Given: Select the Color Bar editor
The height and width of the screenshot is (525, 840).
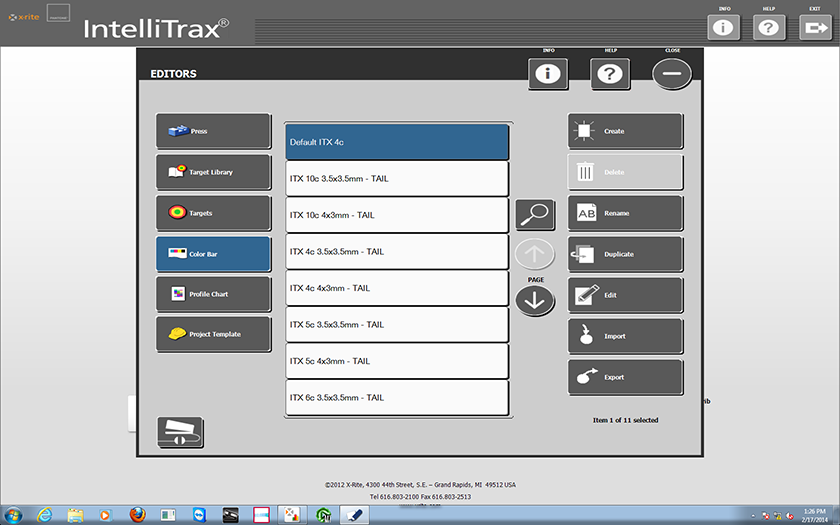Looking at the screenshot, I should 213,254.
